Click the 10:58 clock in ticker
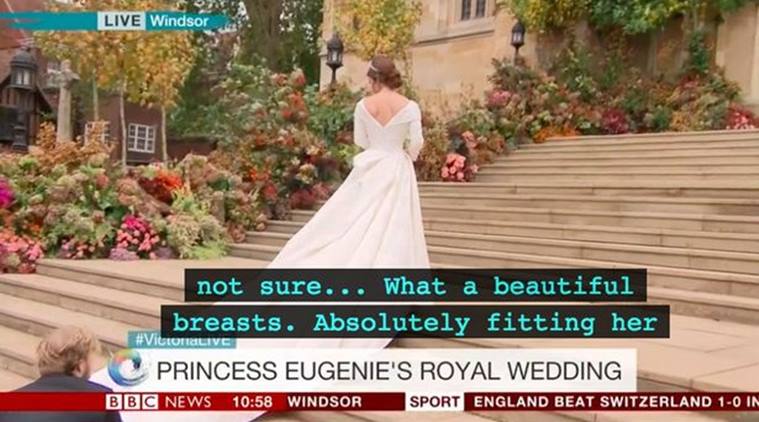The height and width of the screenshot is (422, 759). click(252, 402)
